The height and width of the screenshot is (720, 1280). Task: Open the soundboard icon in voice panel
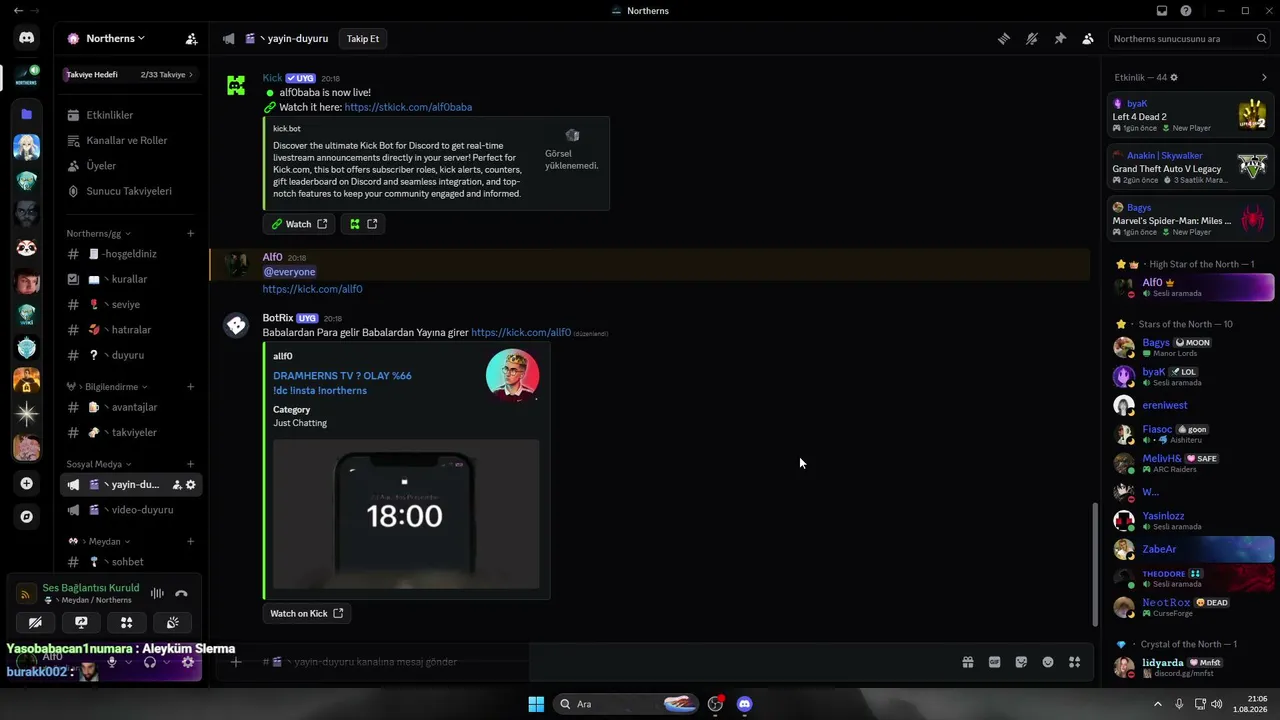coord(172,622)
